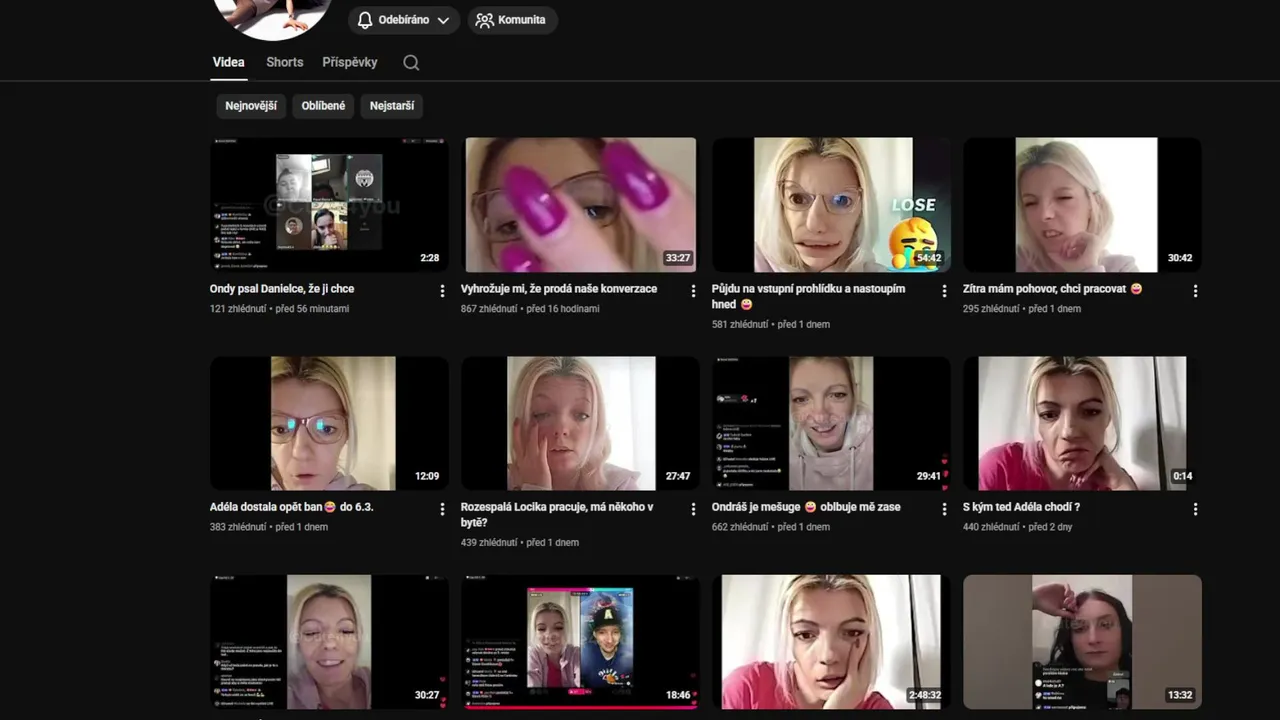Open the channel search magnifier icon
1280x720 pixels.
click(411, 62)
